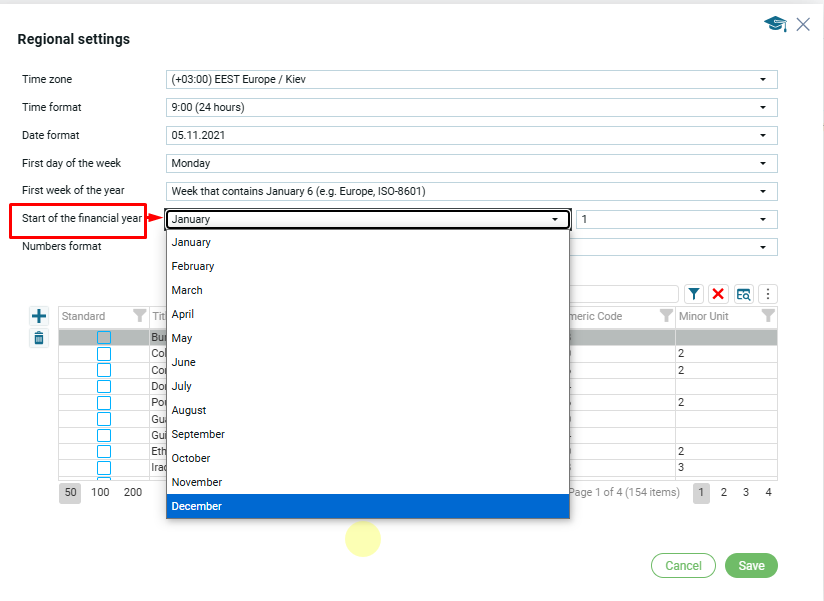Tick the Standard checkbox in third row
This screenshot has height=601, width=824.
pos(104,370)
